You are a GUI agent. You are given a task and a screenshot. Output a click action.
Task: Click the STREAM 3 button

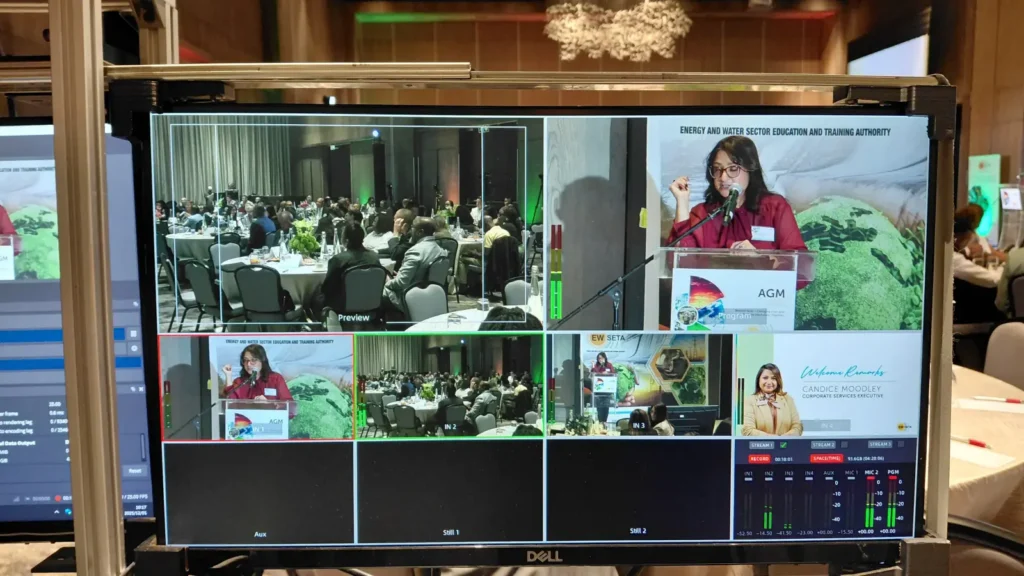pos(880,444)
